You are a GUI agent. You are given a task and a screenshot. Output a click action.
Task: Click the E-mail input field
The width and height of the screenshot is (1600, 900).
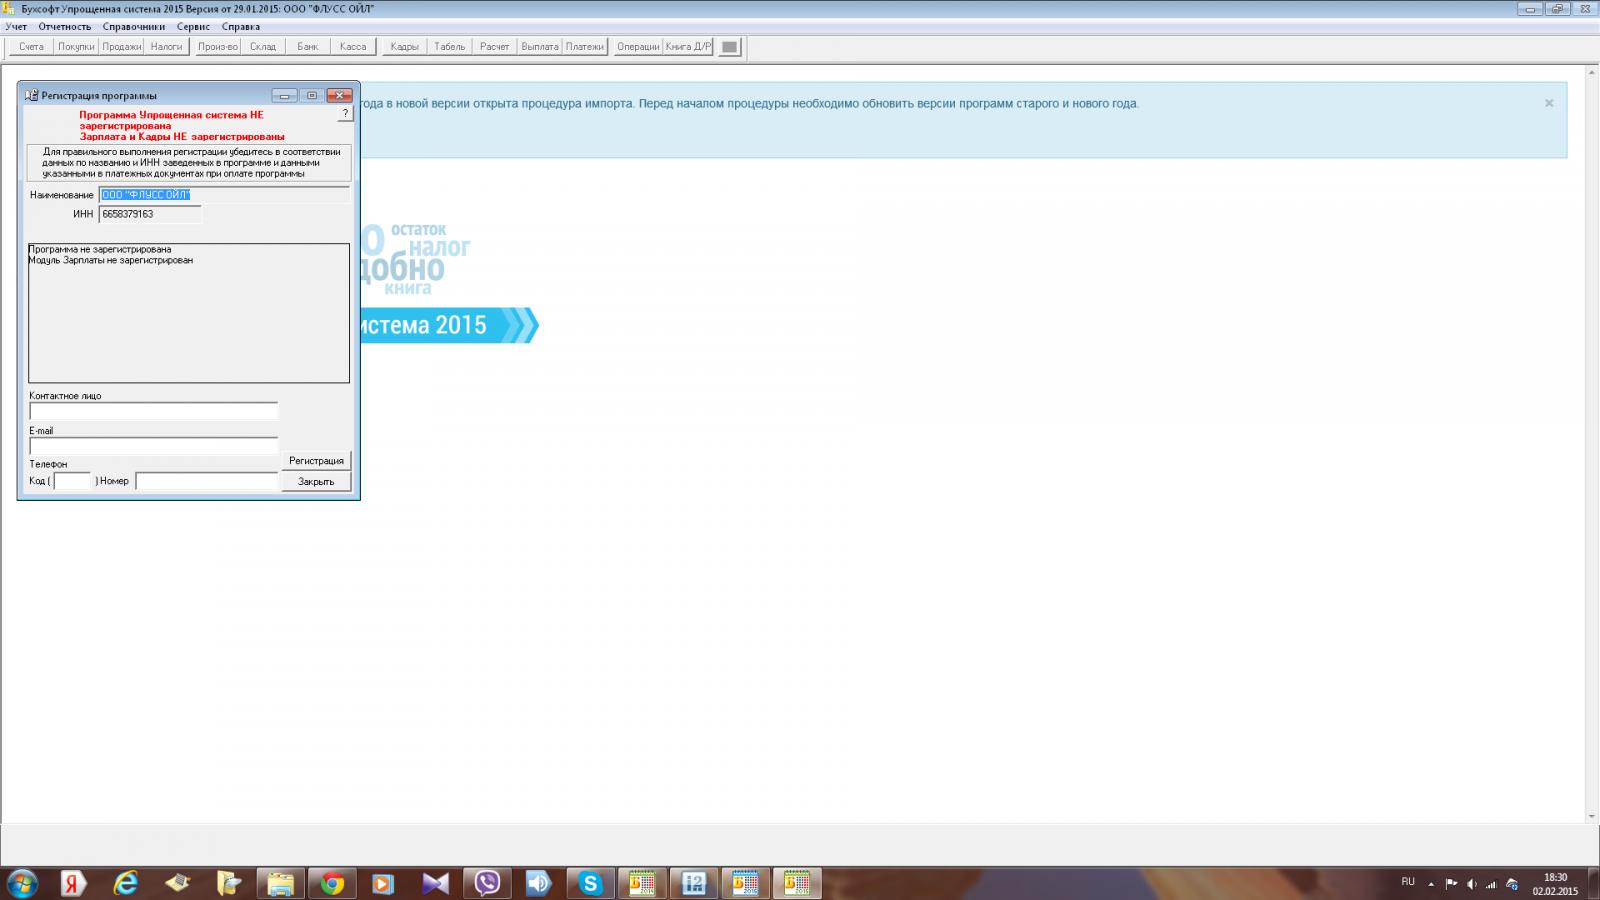point(154,446)
